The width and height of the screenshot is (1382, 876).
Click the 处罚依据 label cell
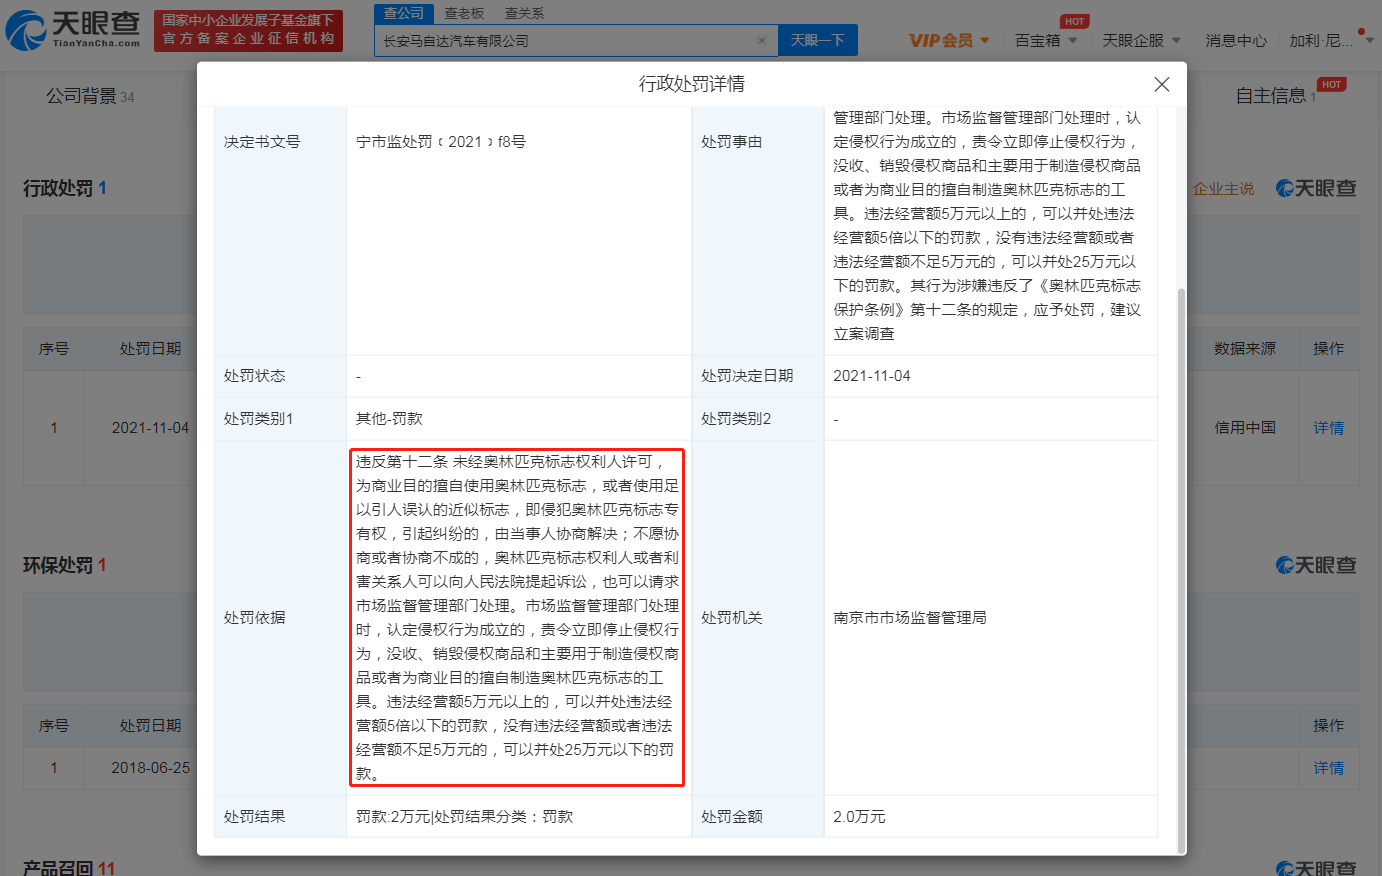280,618
